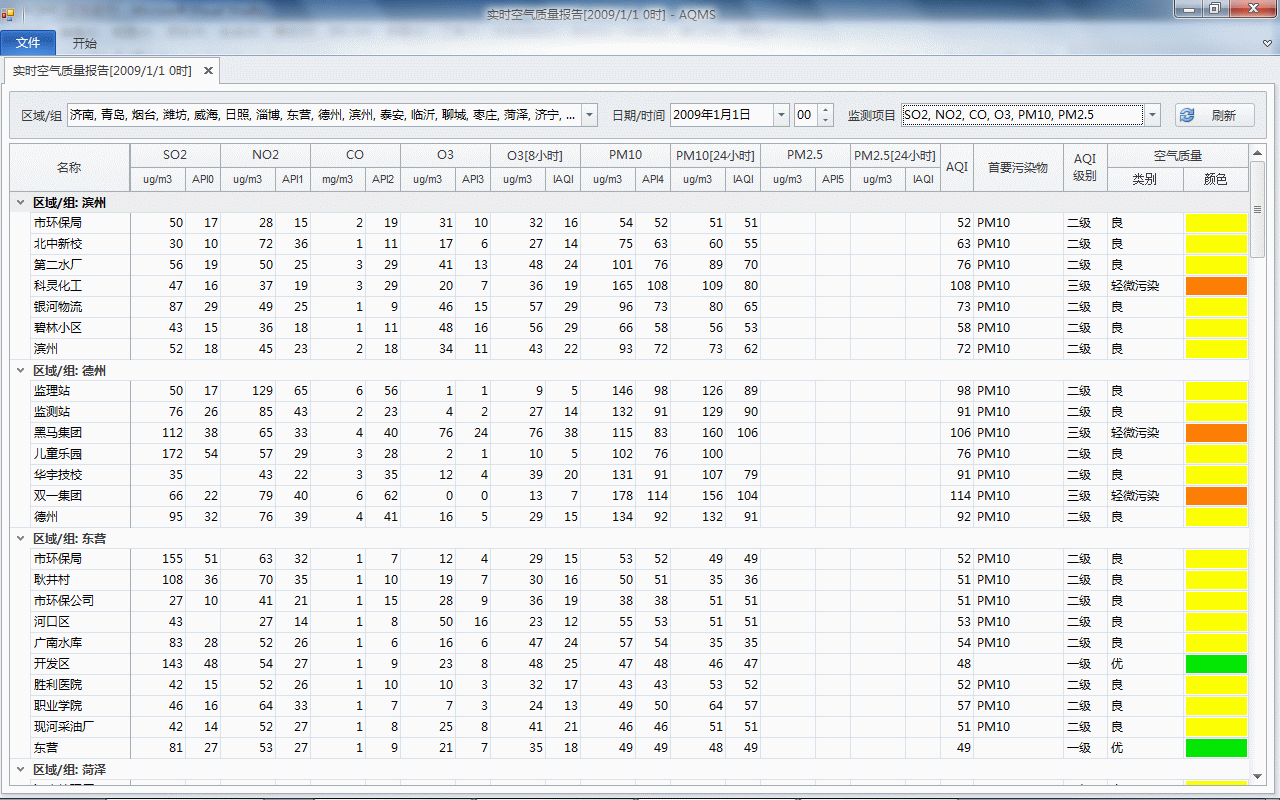This screenshot has width=1280, height=800.
Task: Sort by the 名称 column header
Action: coord(70,167)
